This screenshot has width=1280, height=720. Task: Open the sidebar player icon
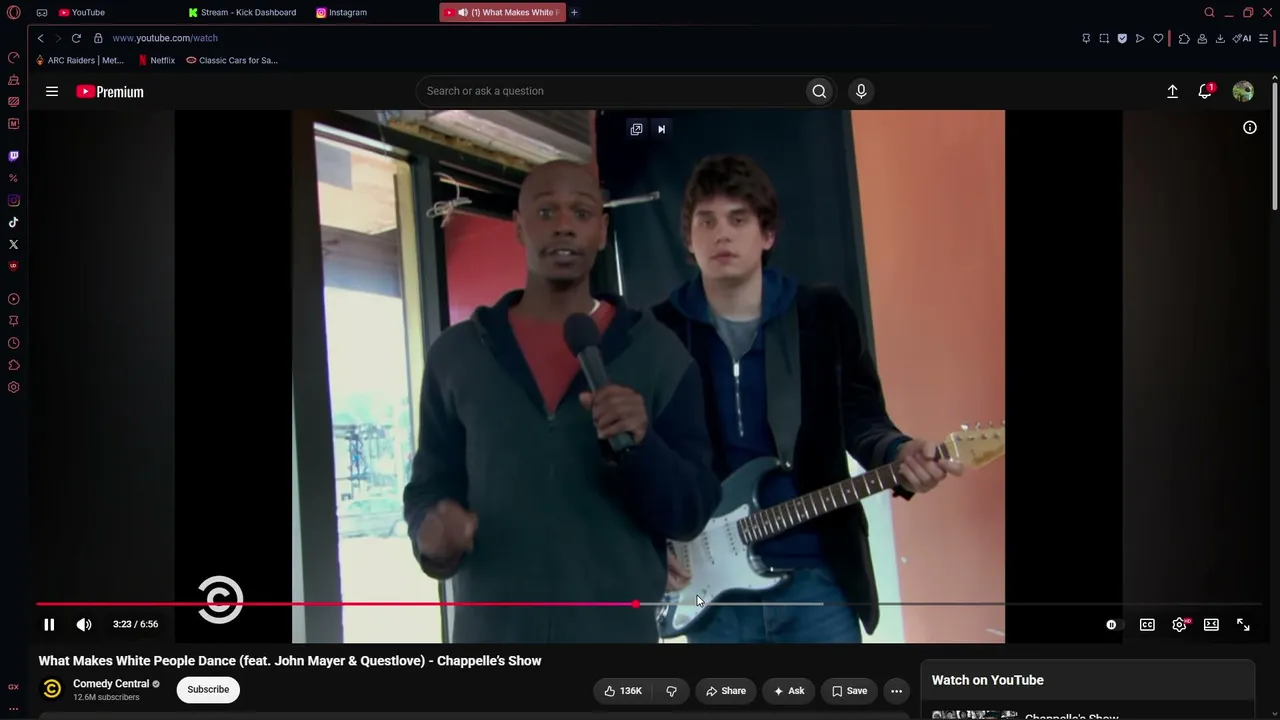pos(13,299)
